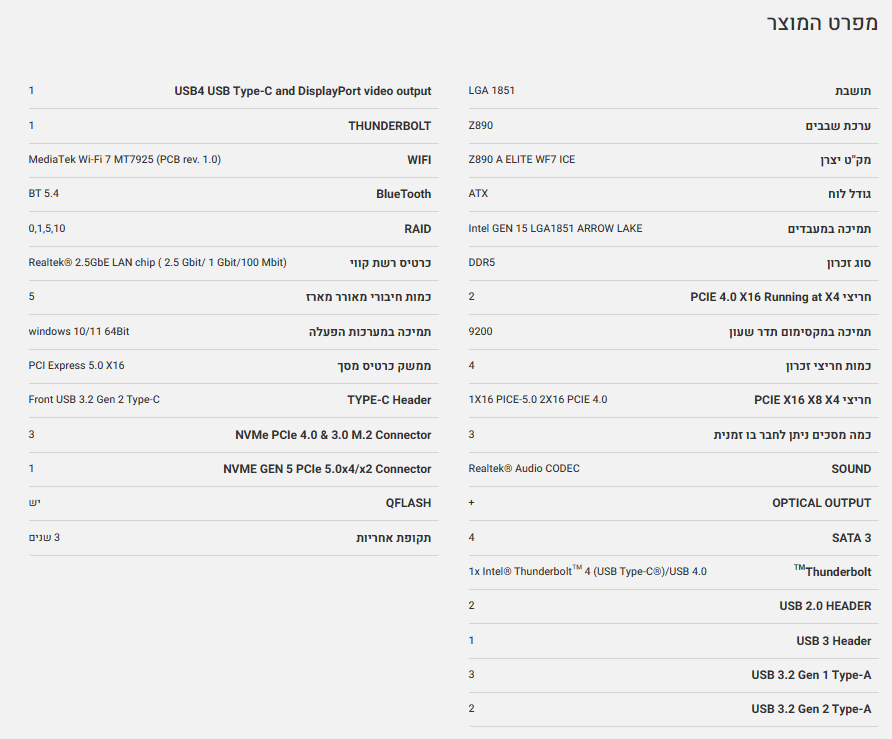The height and width of the screenshot is (739, 892).
Task: Select the Intel GEN 15 ARROW LAKE text
Action: coord(555,228)
